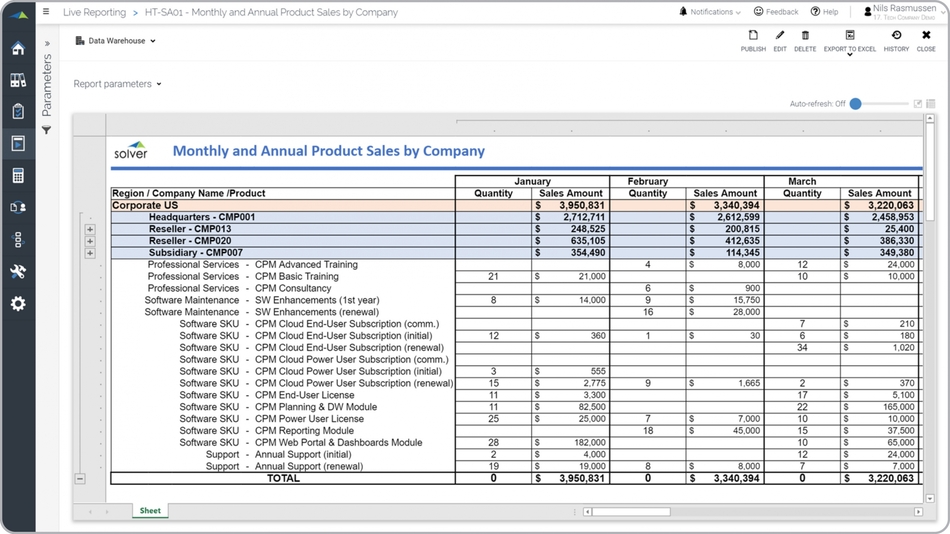The image size is (950, 534).
Task: Open the calculator icon in left sidebar
Action: (x=17, y=176)
